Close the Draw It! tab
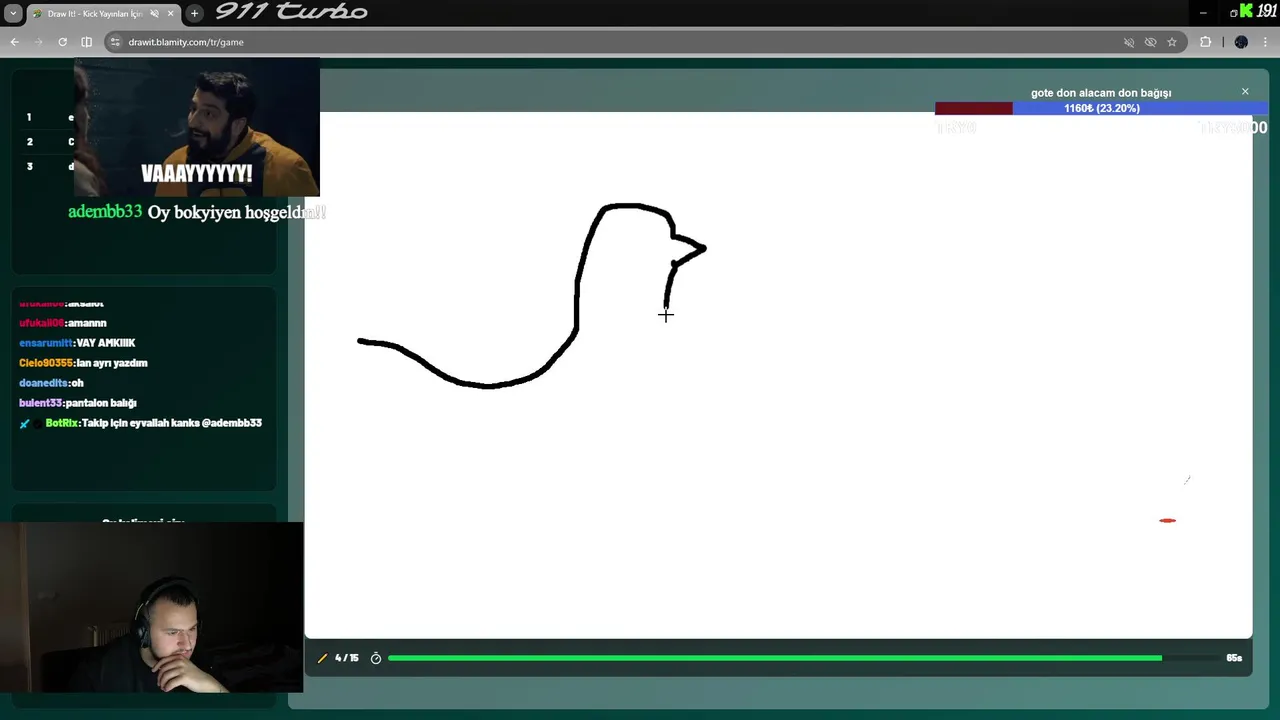The width and height of the screenshot is (1280, 720). pyautogui.click(x=171, y=14)
